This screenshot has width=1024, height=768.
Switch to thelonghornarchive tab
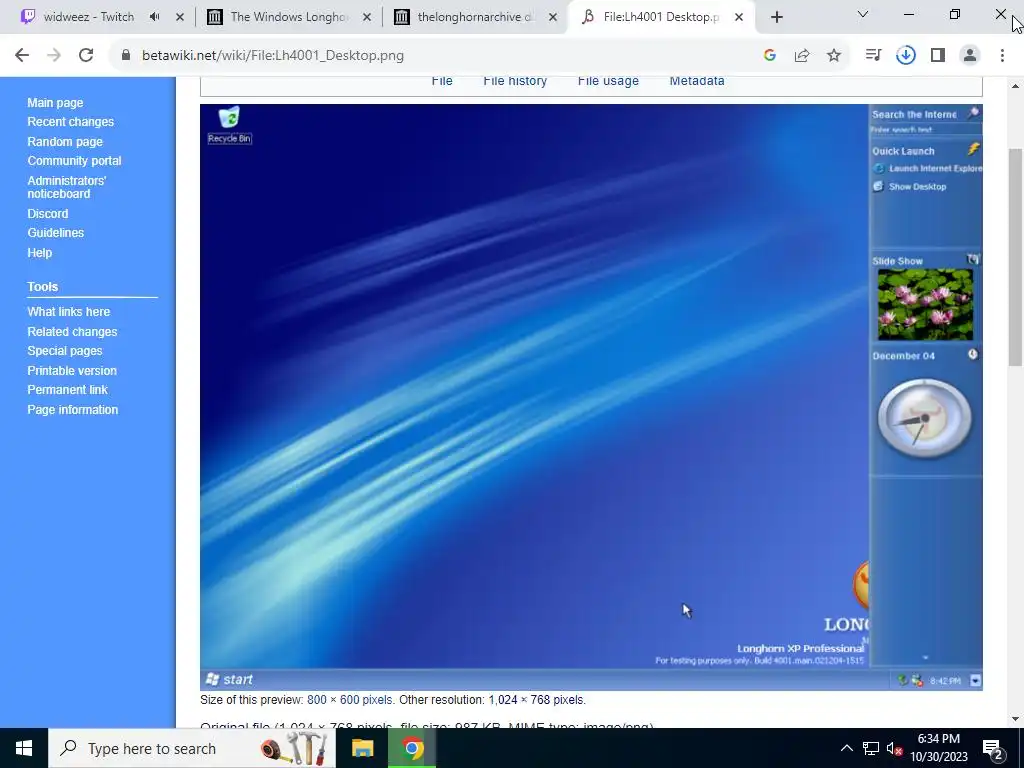475,17
